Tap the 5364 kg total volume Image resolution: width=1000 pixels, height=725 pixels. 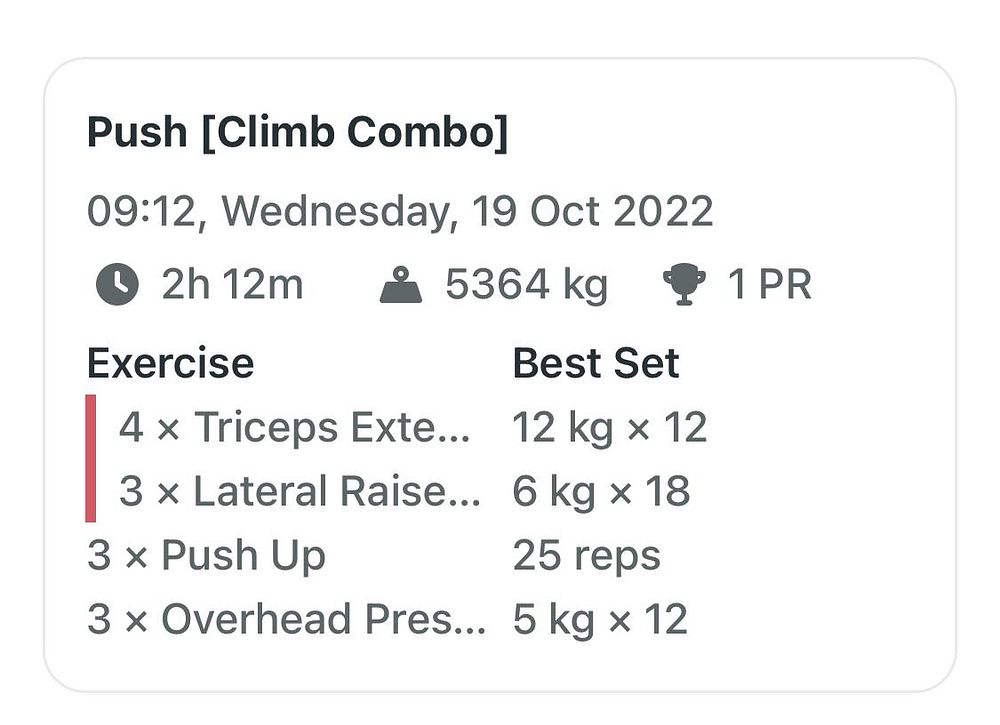[x=527, y=284]
